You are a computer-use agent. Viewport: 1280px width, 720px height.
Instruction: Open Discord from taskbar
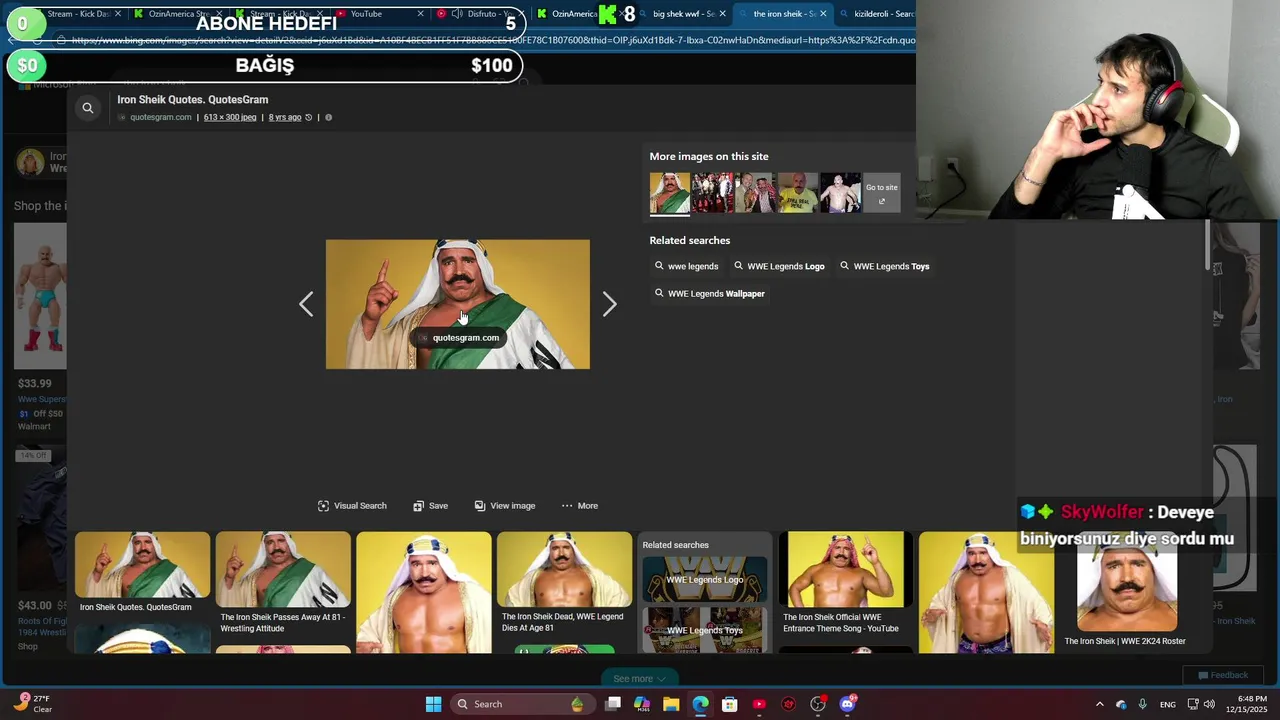click(848, 704)
